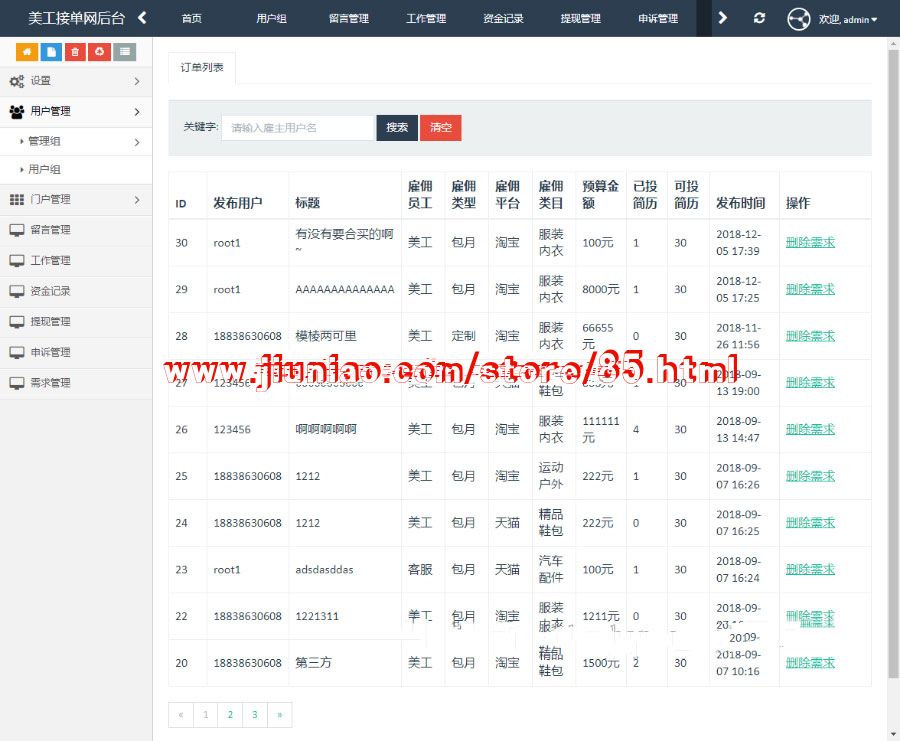This screenshot has width=900, height=741.
Task: Click 删除需求 for order ID 24
Action: tap(810, 523)
